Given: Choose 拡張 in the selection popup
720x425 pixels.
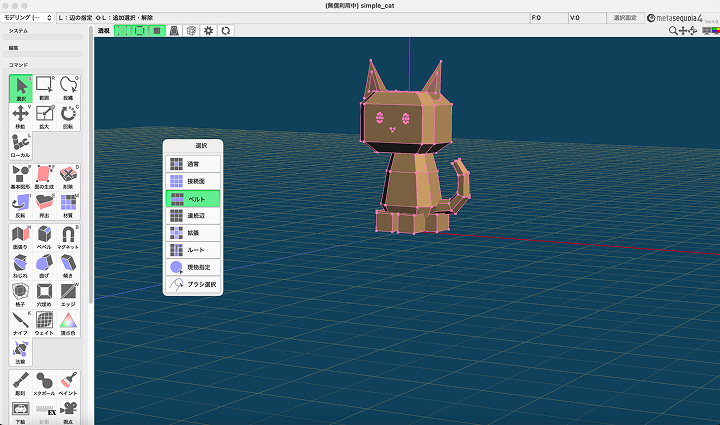Looking at the screenshot, I should [193, 233].
